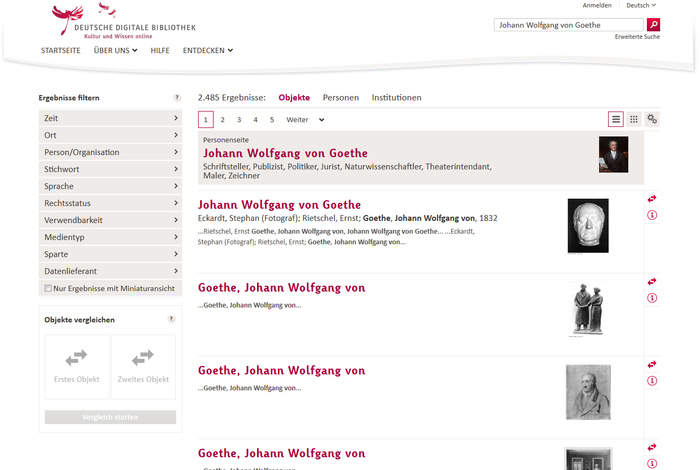Toggle Nur Ergebnisse mit Miniaturansicht checkbox
The height and width of the screenshot is (470, 700).
[x=48, y=288]
